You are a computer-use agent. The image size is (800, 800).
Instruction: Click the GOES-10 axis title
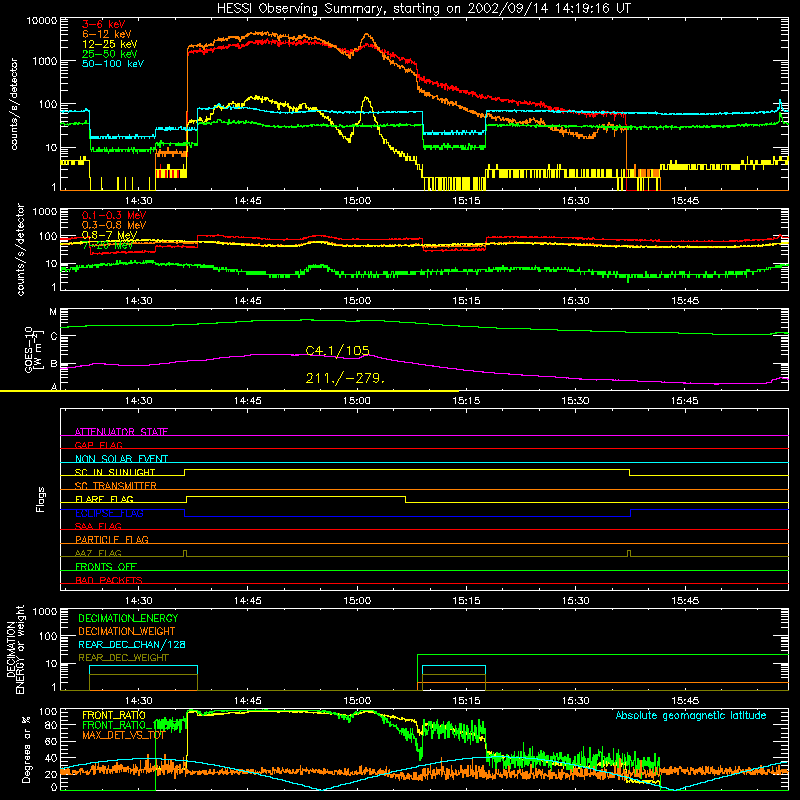tap(32, 349)
